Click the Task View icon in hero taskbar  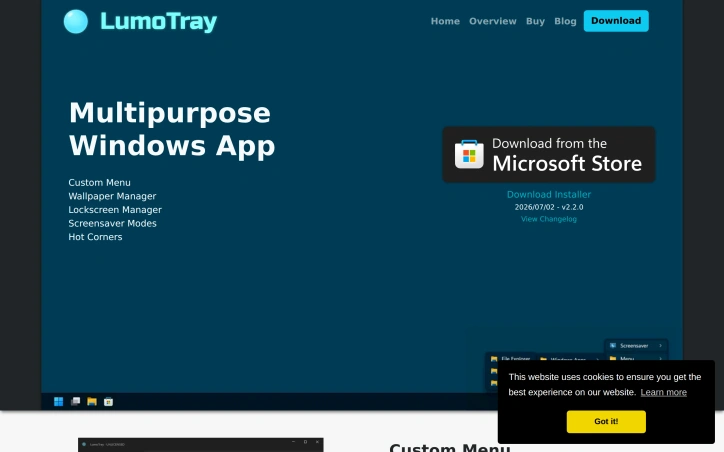[x=75, y=401]
